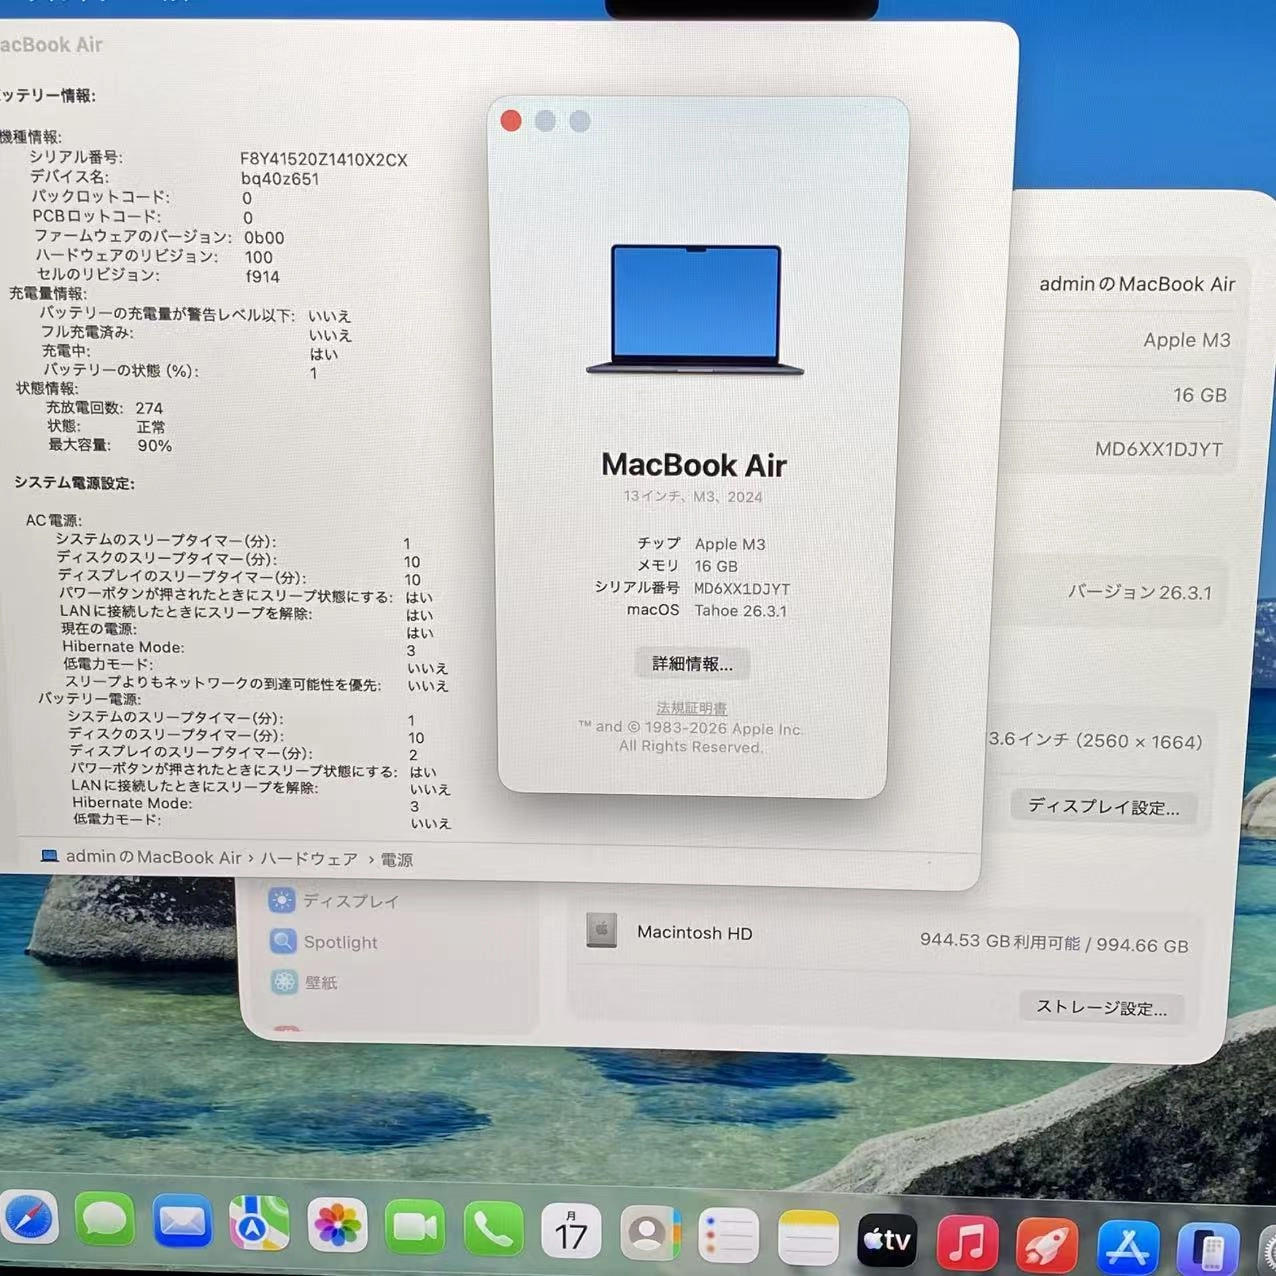Click the 'ハードウェアのリビジョン:' label

[x=127, y=256]
